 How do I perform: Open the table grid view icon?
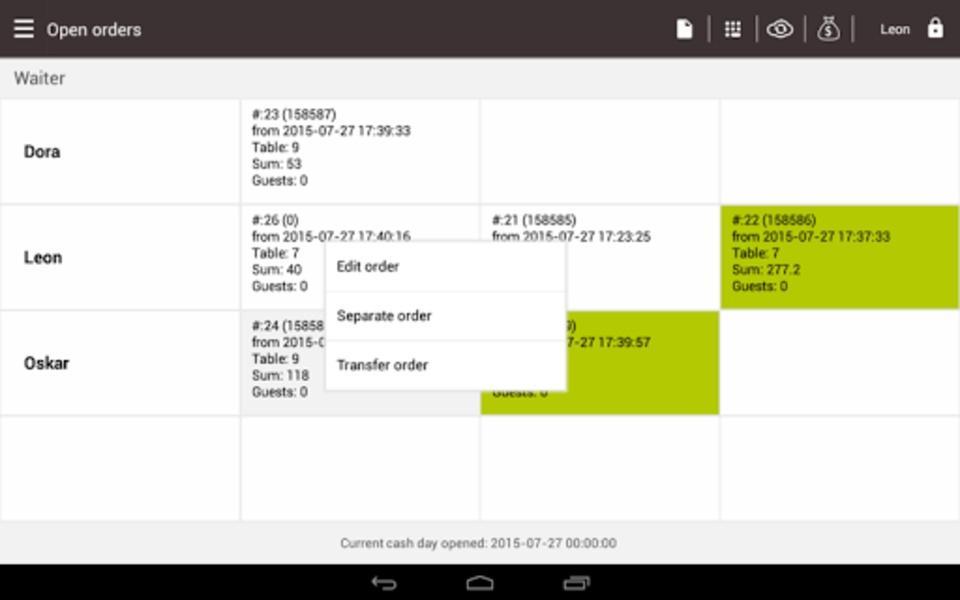(733, 29)
